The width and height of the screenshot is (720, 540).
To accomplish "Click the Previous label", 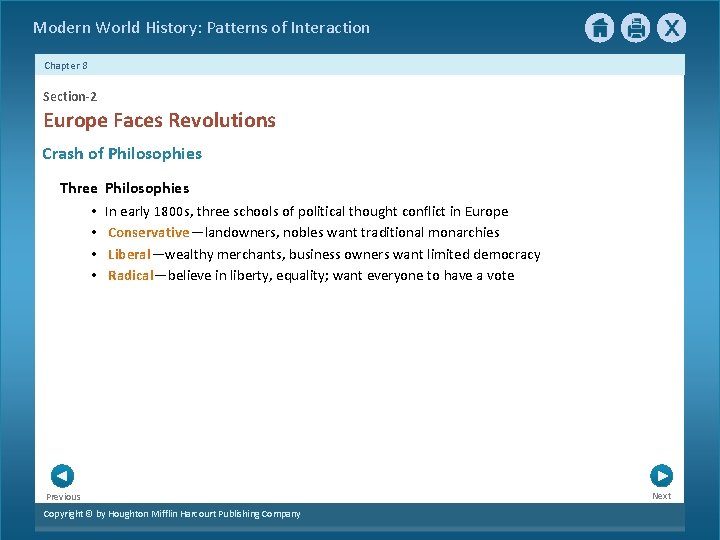I will [63, 497].
